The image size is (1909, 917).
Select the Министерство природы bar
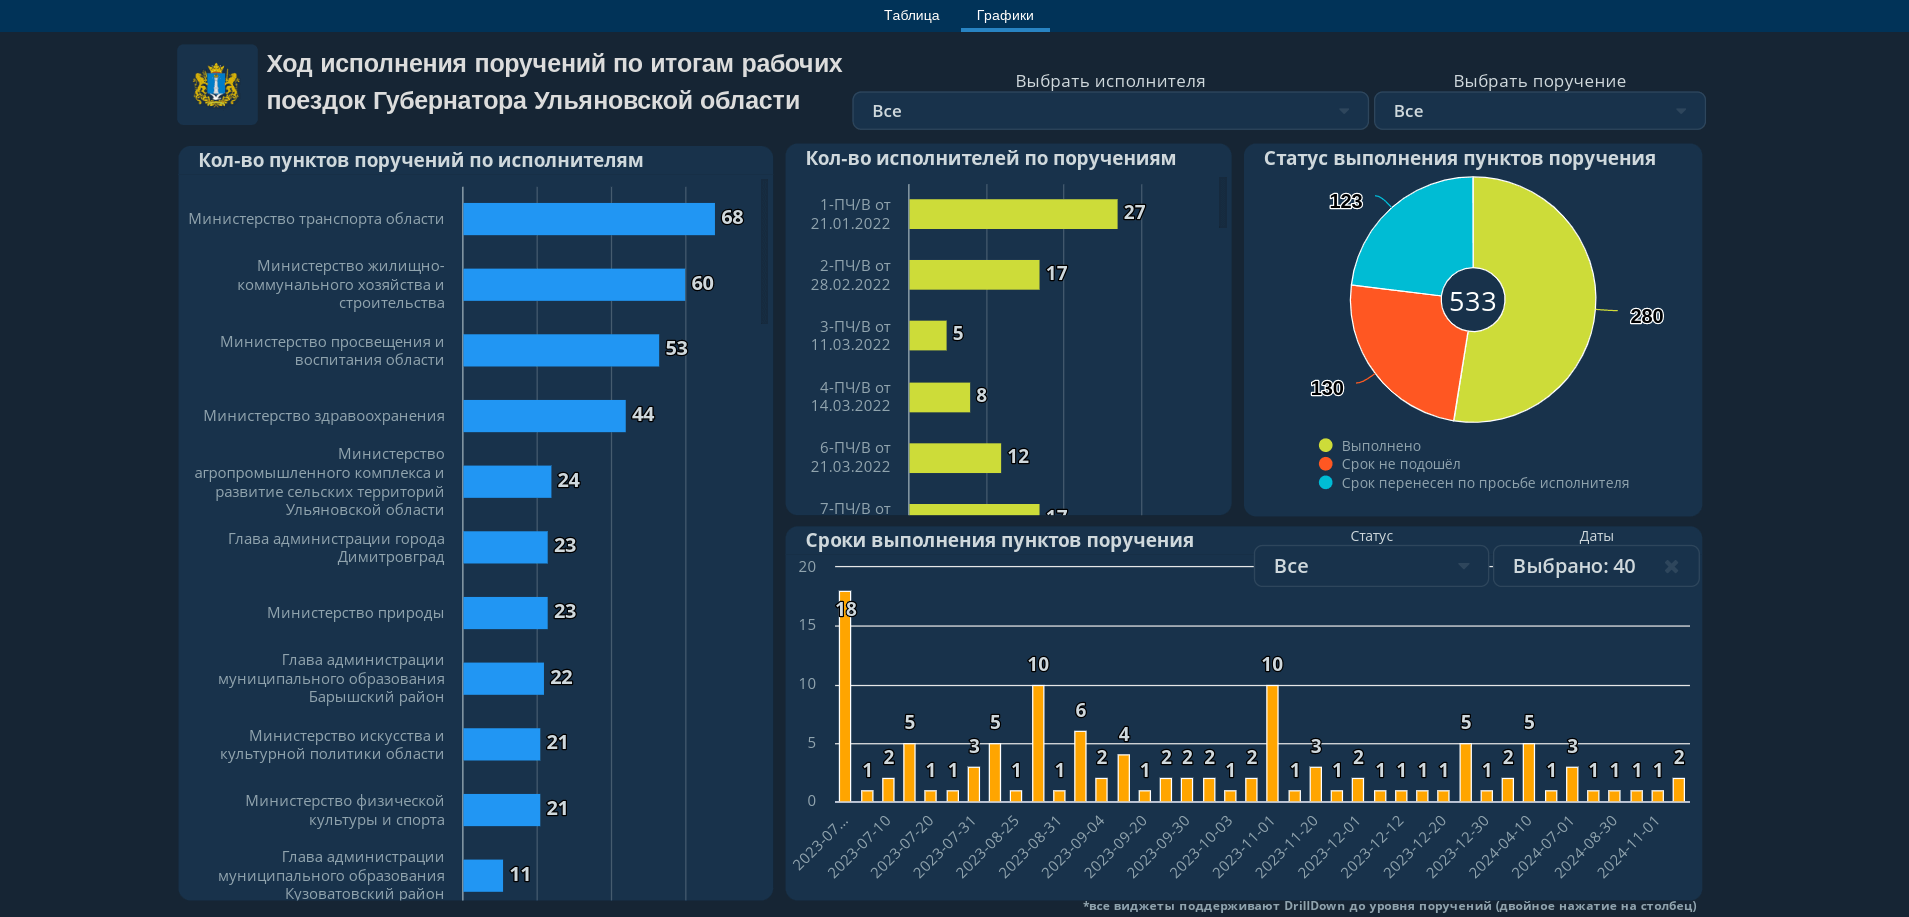coord(505,613)
